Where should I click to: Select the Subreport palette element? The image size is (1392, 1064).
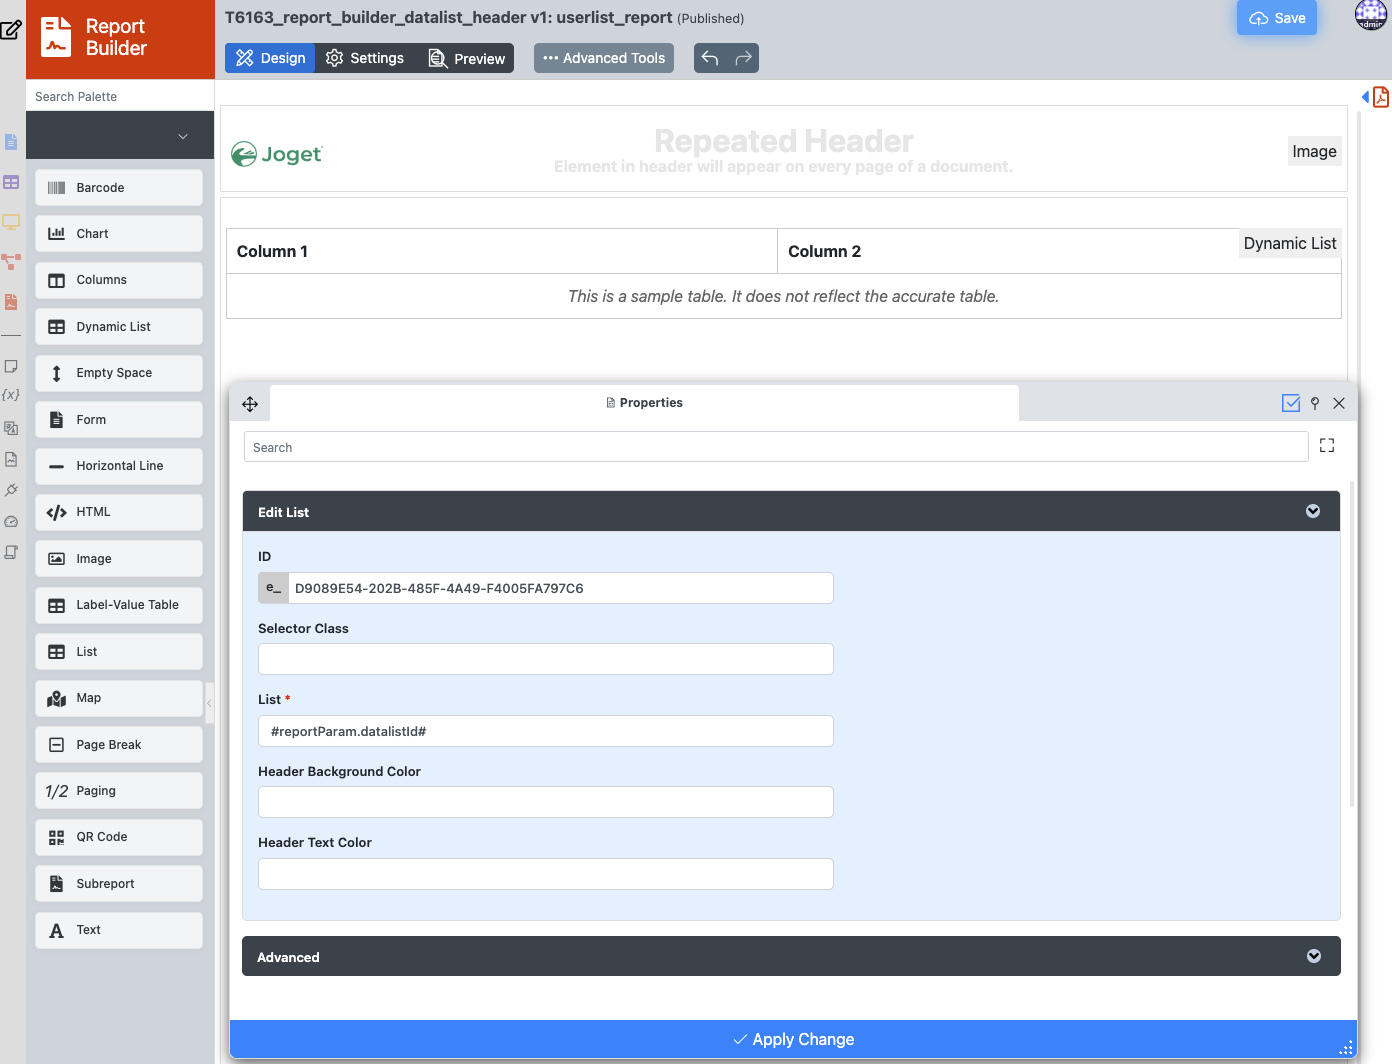(119, 884)
